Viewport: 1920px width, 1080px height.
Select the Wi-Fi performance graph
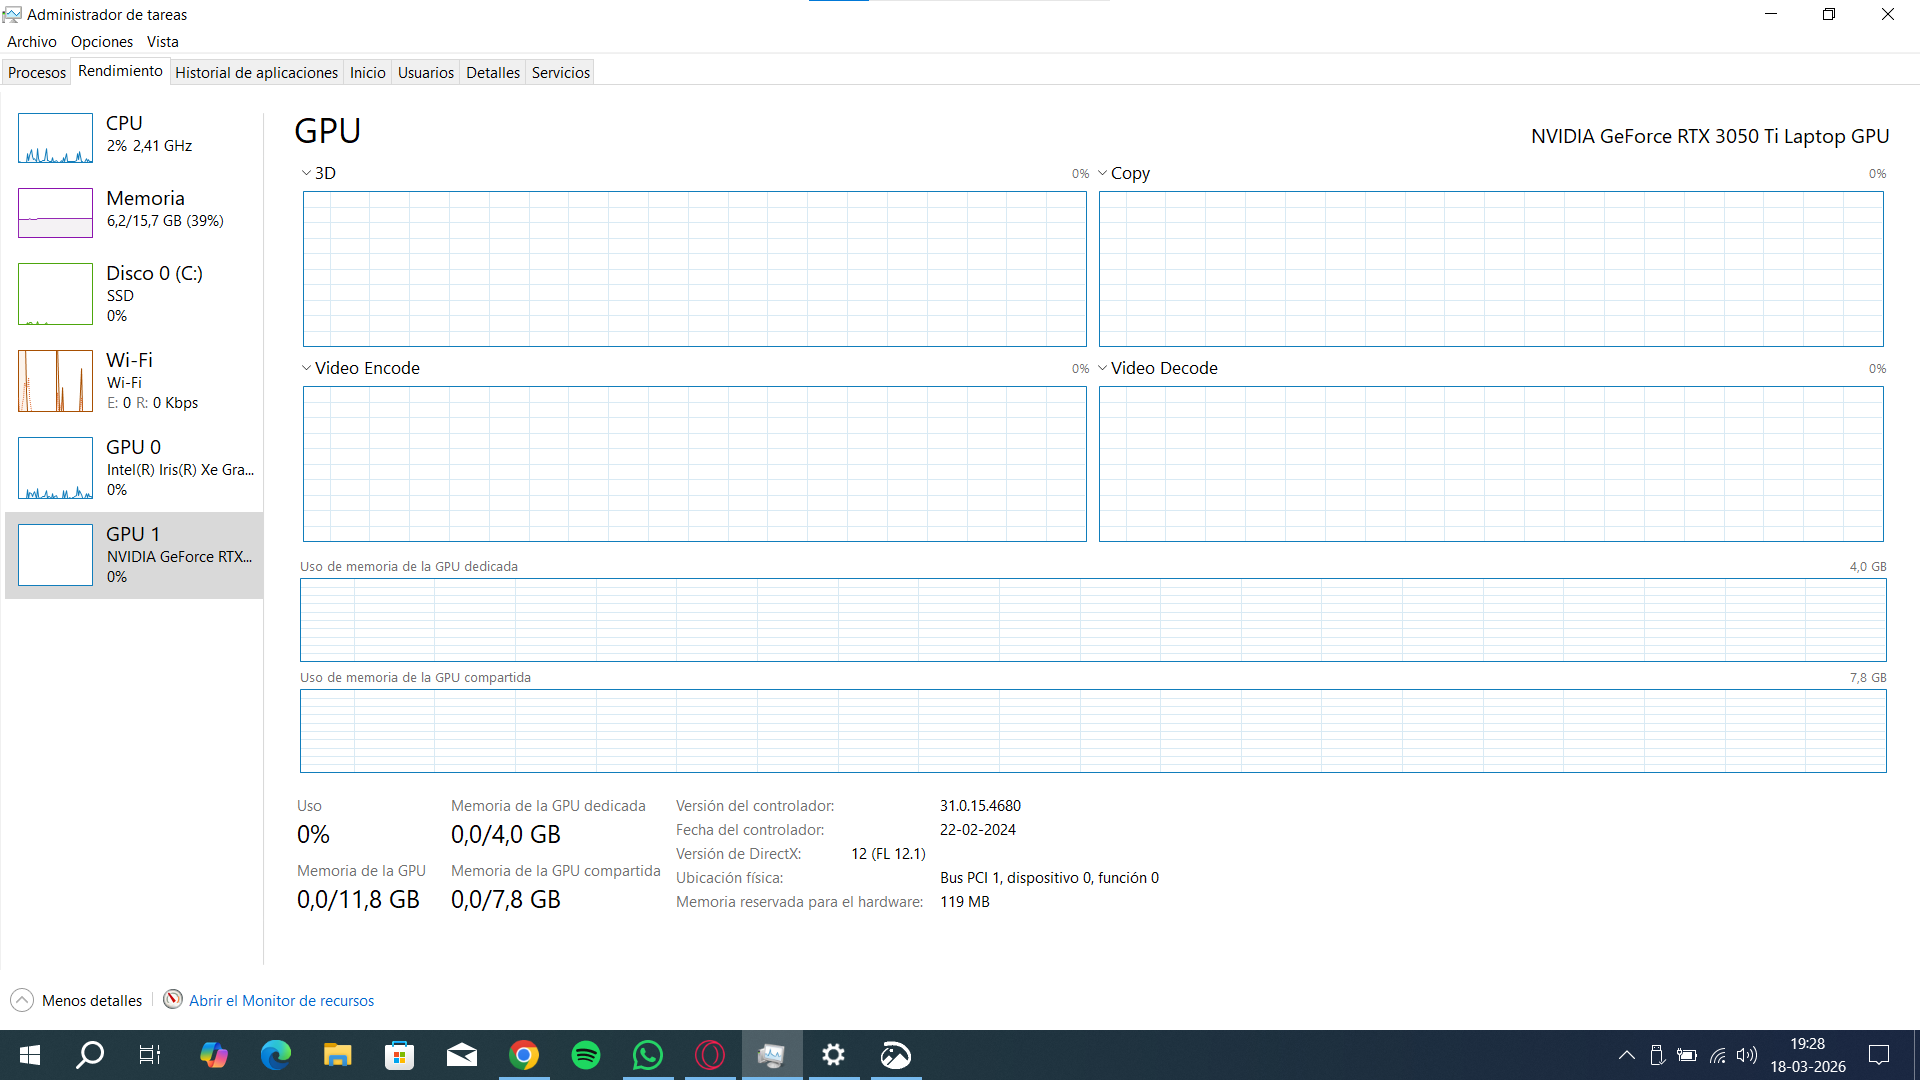click(x=130, y=380)
